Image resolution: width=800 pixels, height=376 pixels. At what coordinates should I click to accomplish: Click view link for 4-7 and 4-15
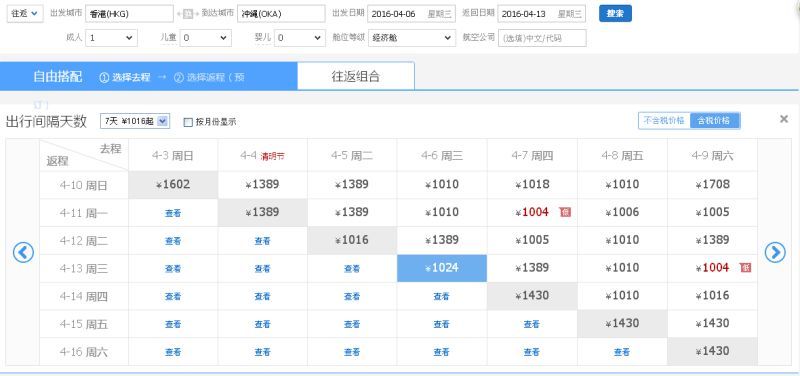tap(532, 324)
